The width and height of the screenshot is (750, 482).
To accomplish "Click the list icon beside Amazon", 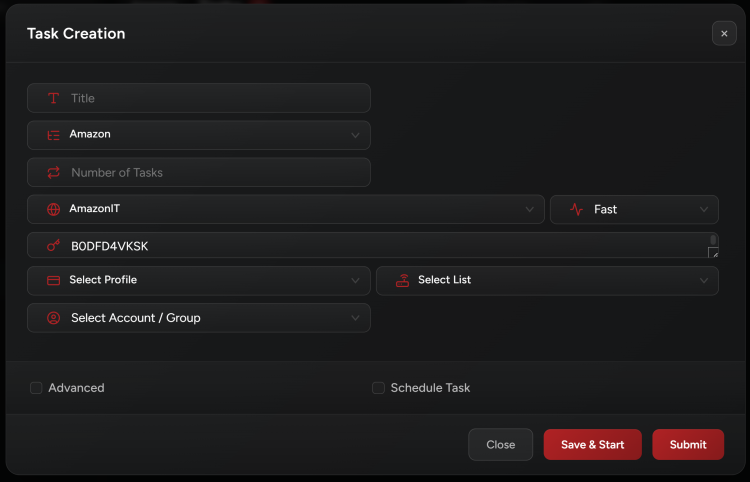I will tap(54, 134).
